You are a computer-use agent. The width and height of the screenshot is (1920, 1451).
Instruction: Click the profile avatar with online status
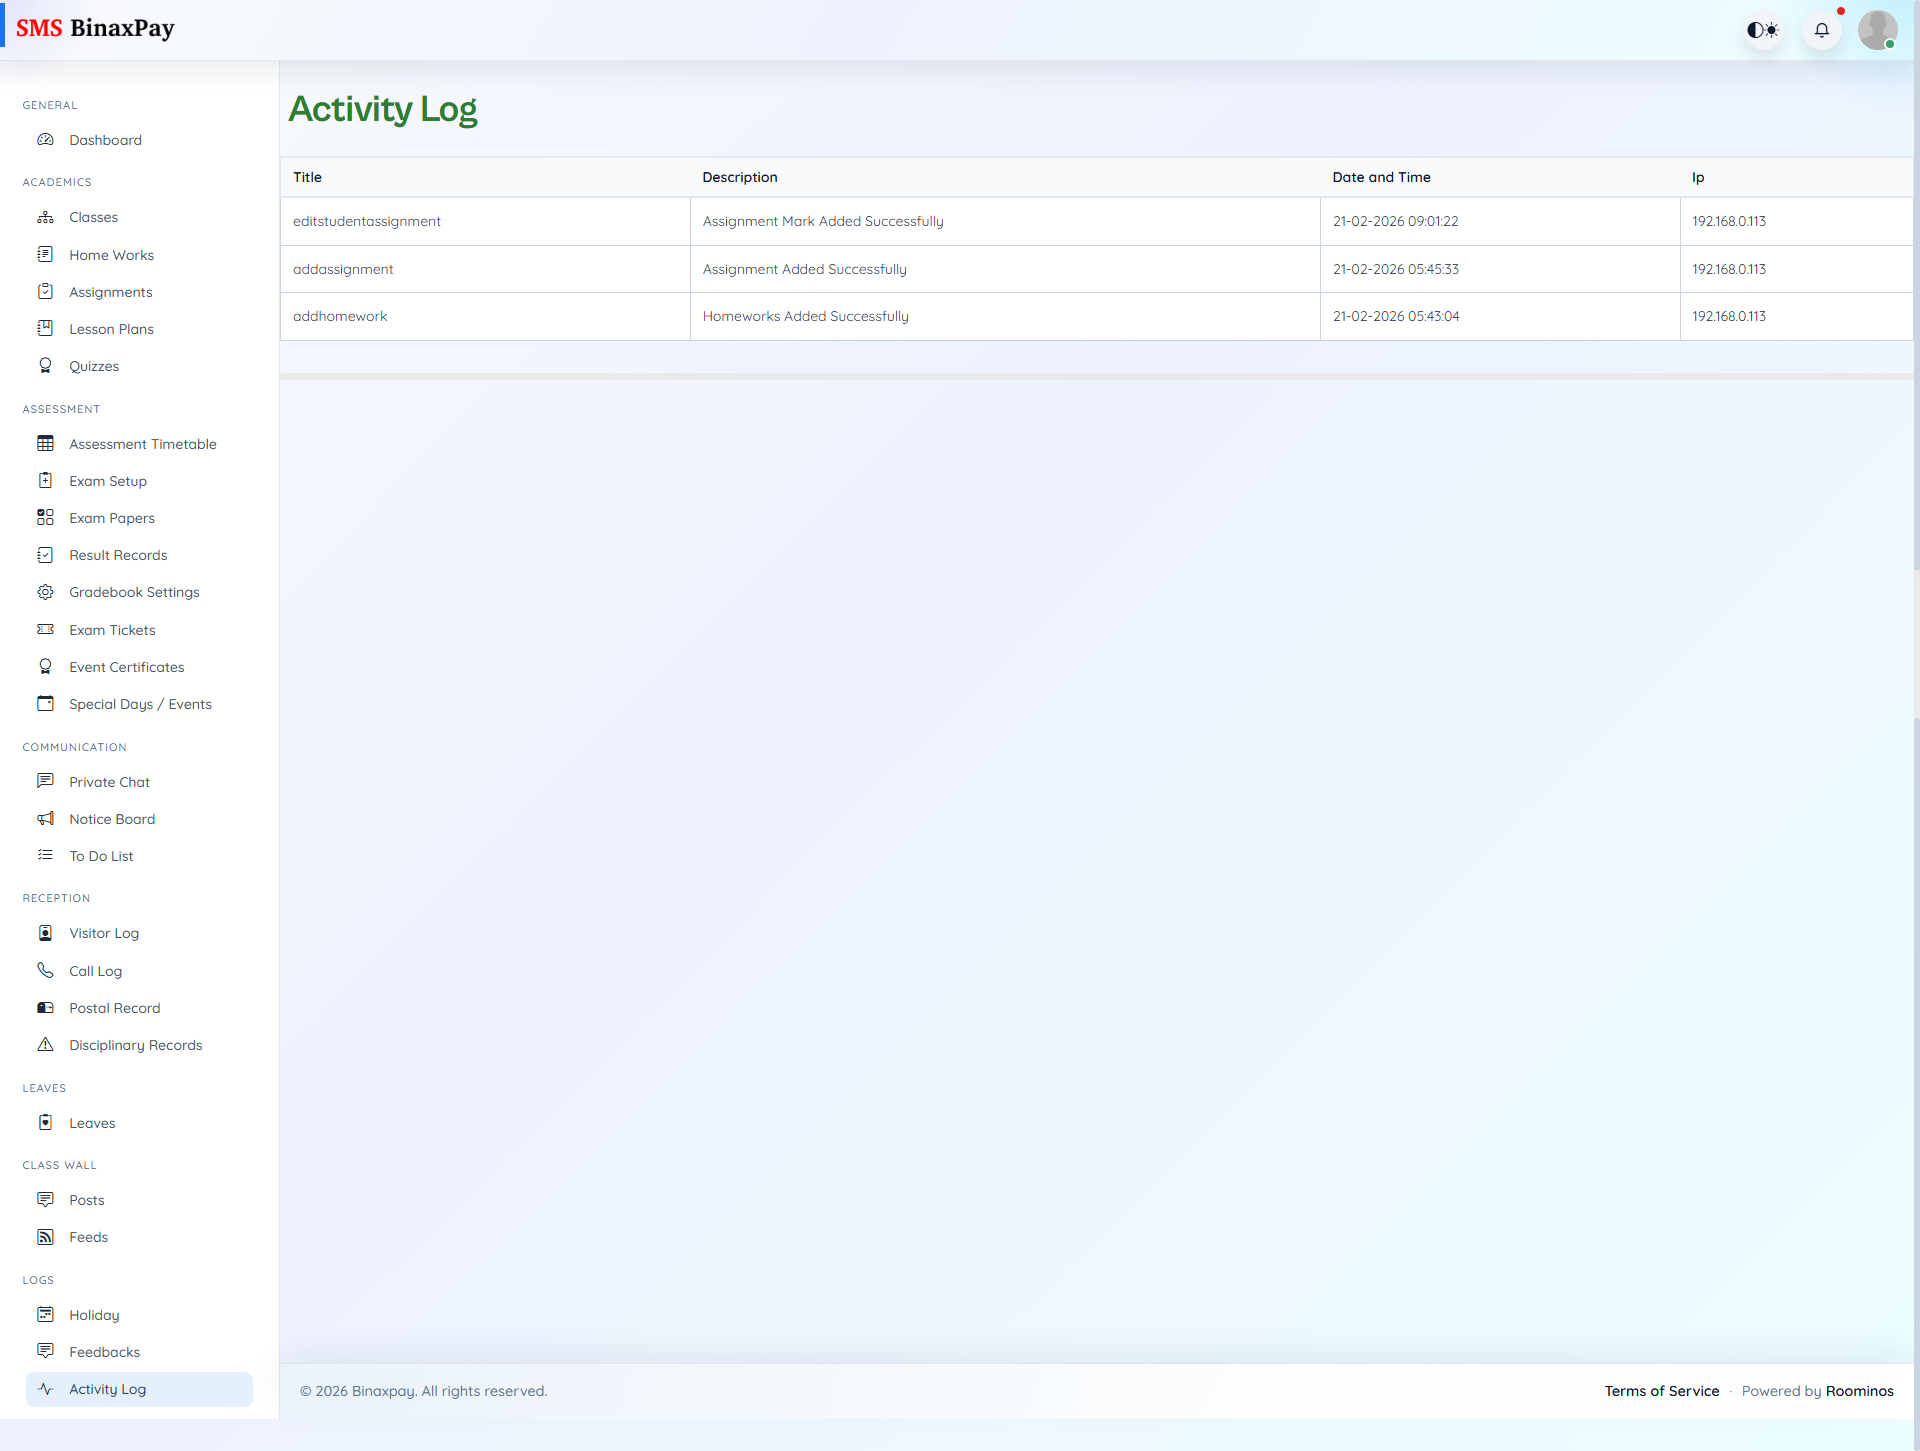pyautogui.click(x=1879, y=29)
